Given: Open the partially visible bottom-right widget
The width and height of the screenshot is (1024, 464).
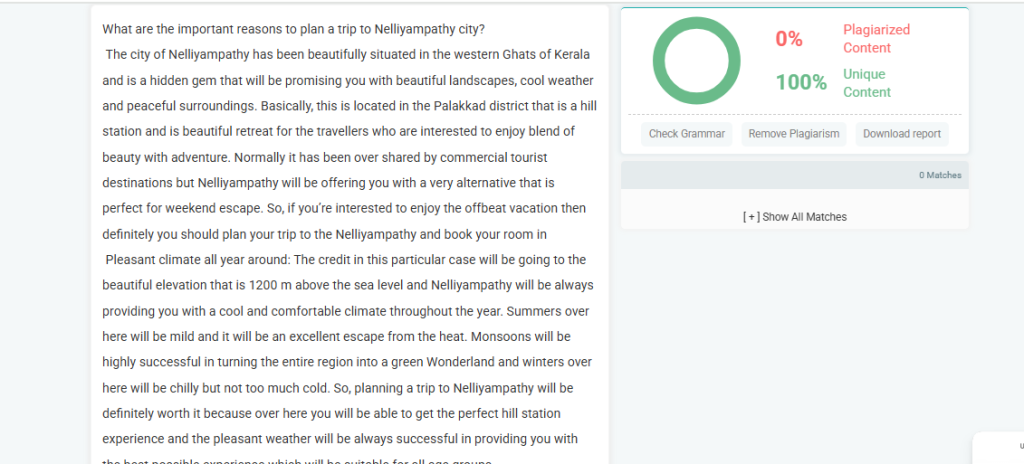Looking at the screenshot, I should pos(1000,447).
